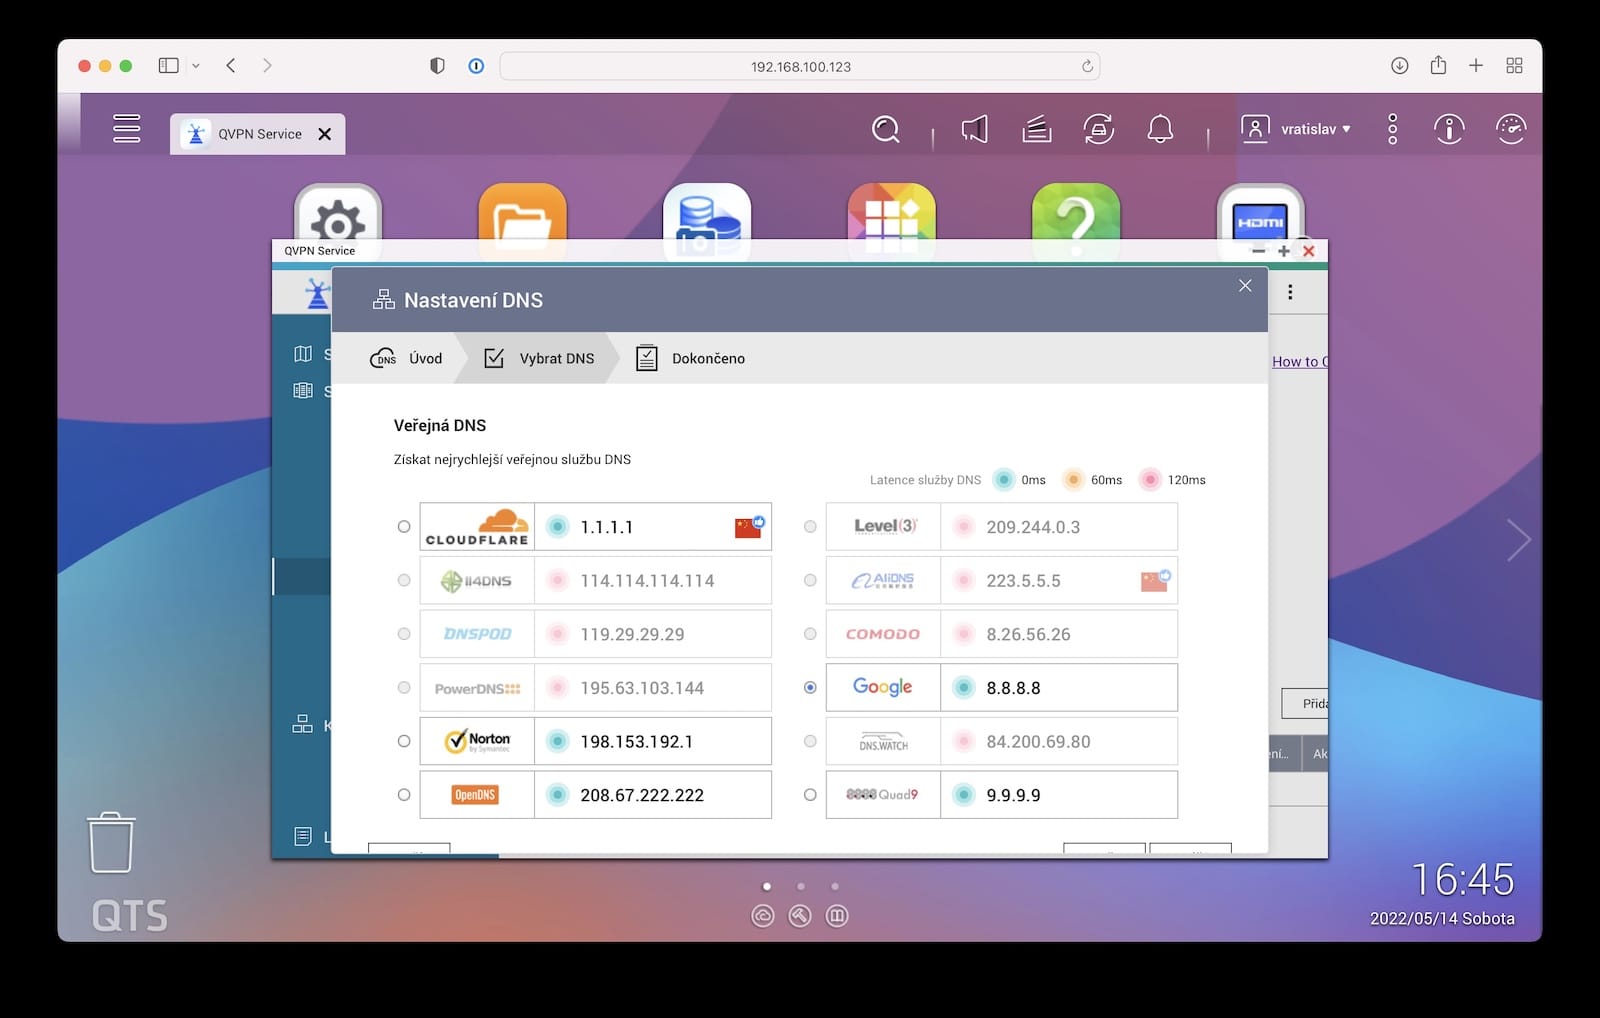Open event notifications bell icon
Viewport: 1600px width, 1018px height.
click(1160, 129)
